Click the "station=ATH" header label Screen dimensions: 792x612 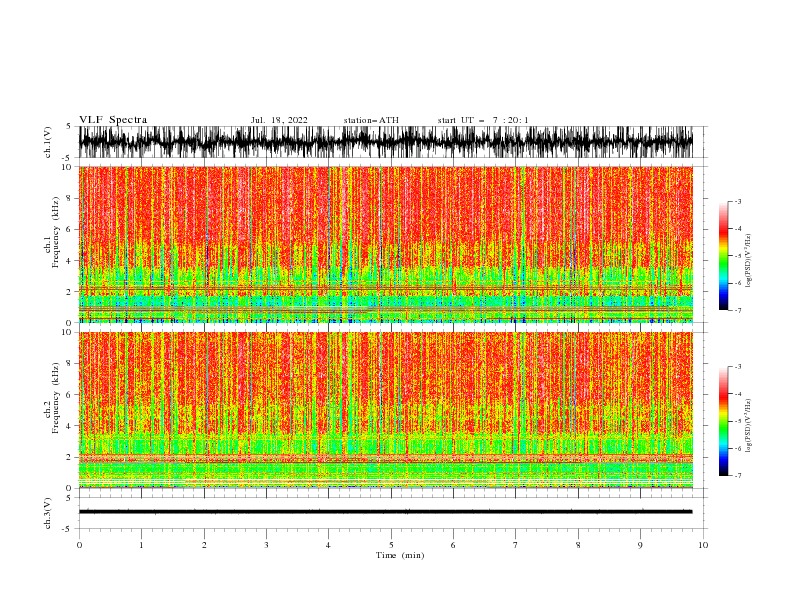click(371, 120)
